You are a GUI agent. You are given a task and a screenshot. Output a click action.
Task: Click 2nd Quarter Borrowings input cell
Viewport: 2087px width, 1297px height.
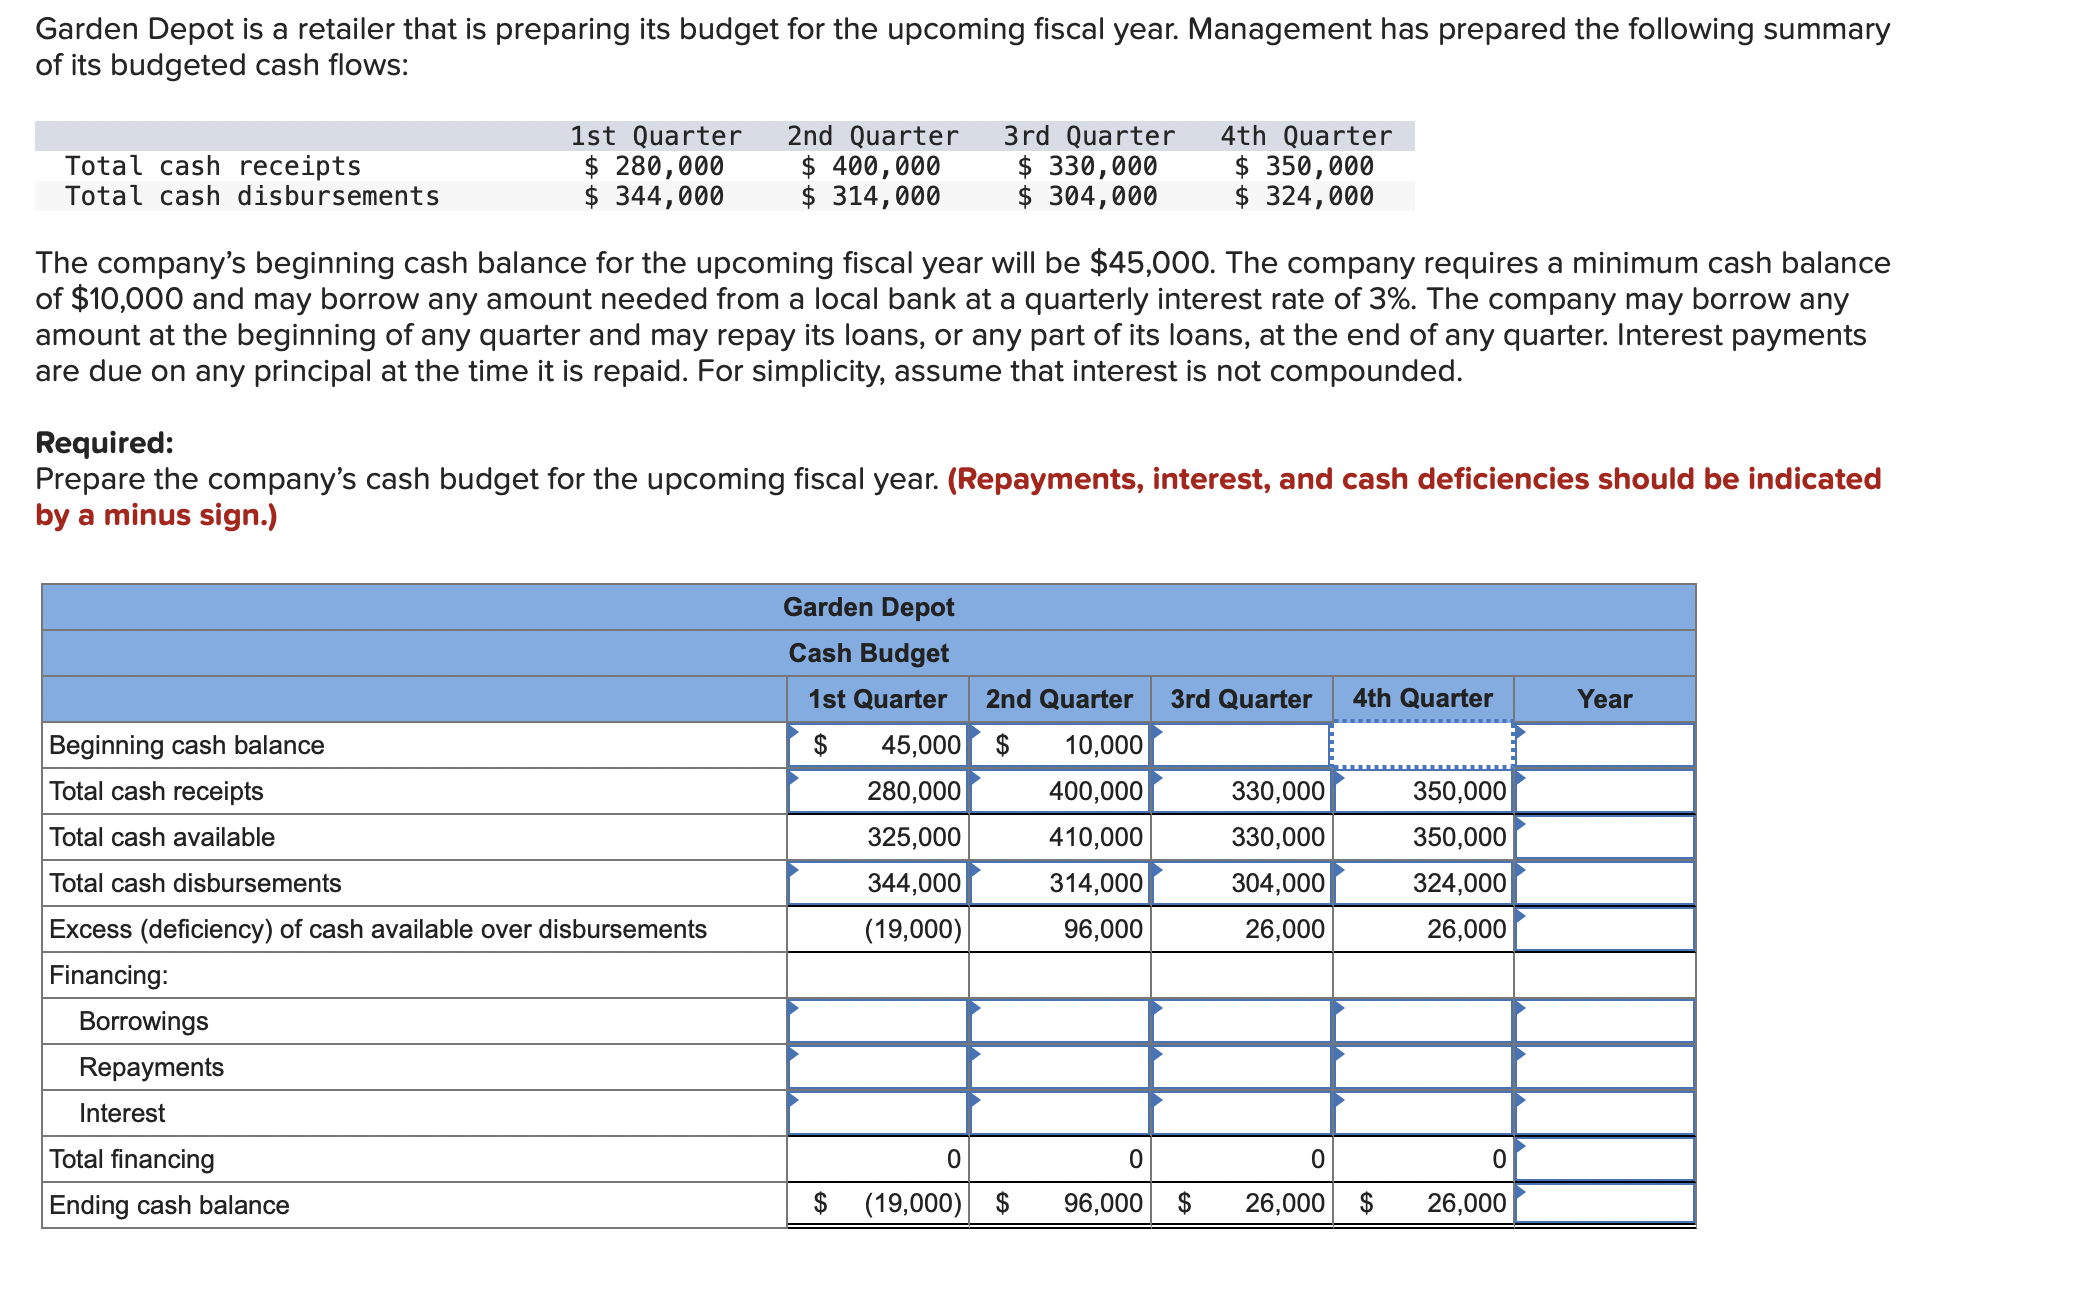point(1060,1021)
